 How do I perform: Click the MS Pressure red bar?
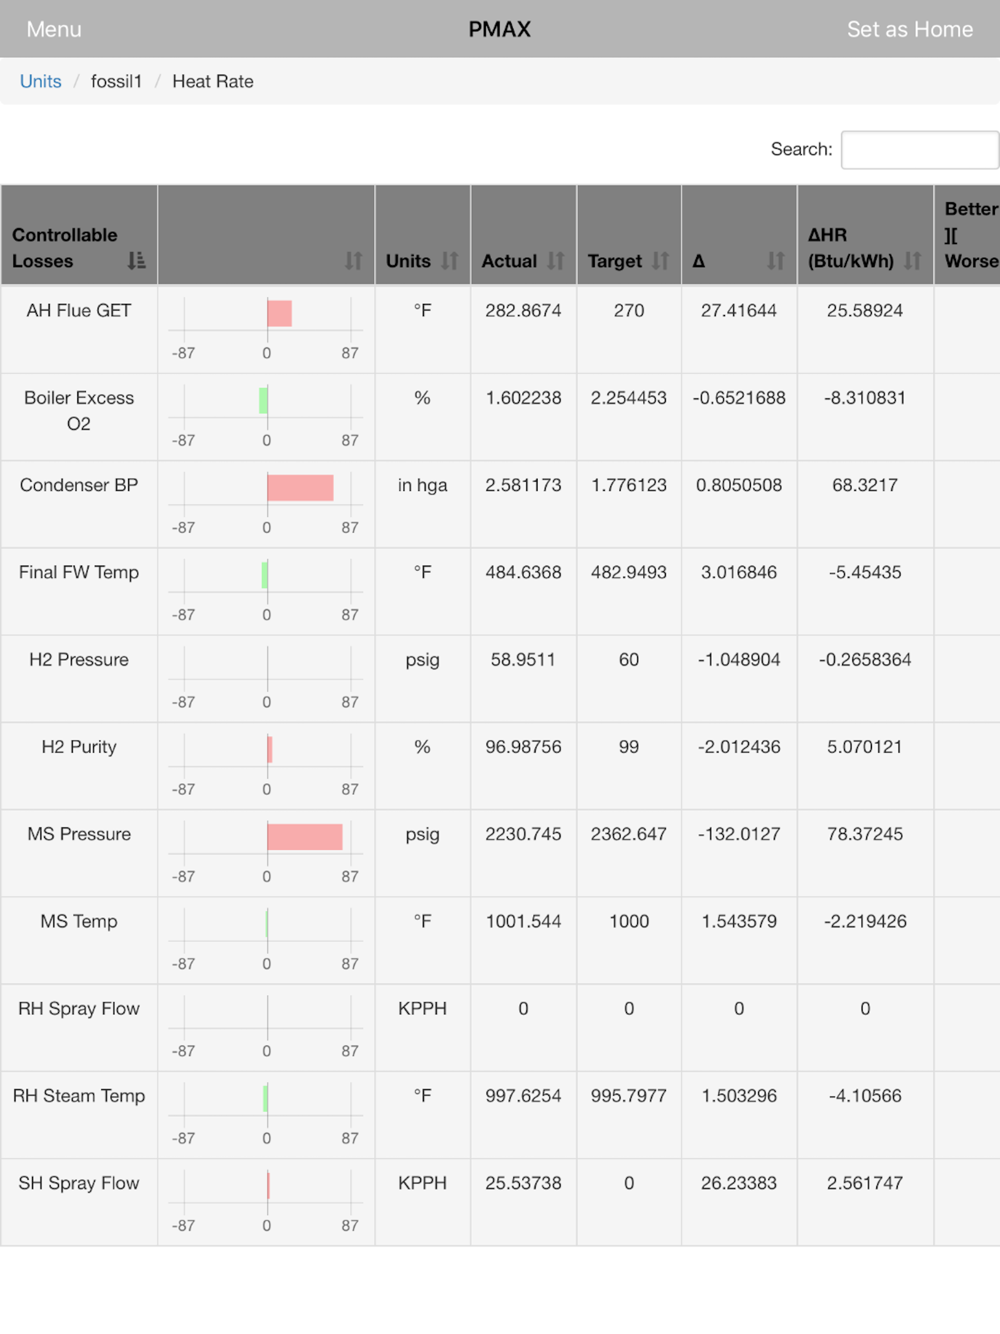304,837
